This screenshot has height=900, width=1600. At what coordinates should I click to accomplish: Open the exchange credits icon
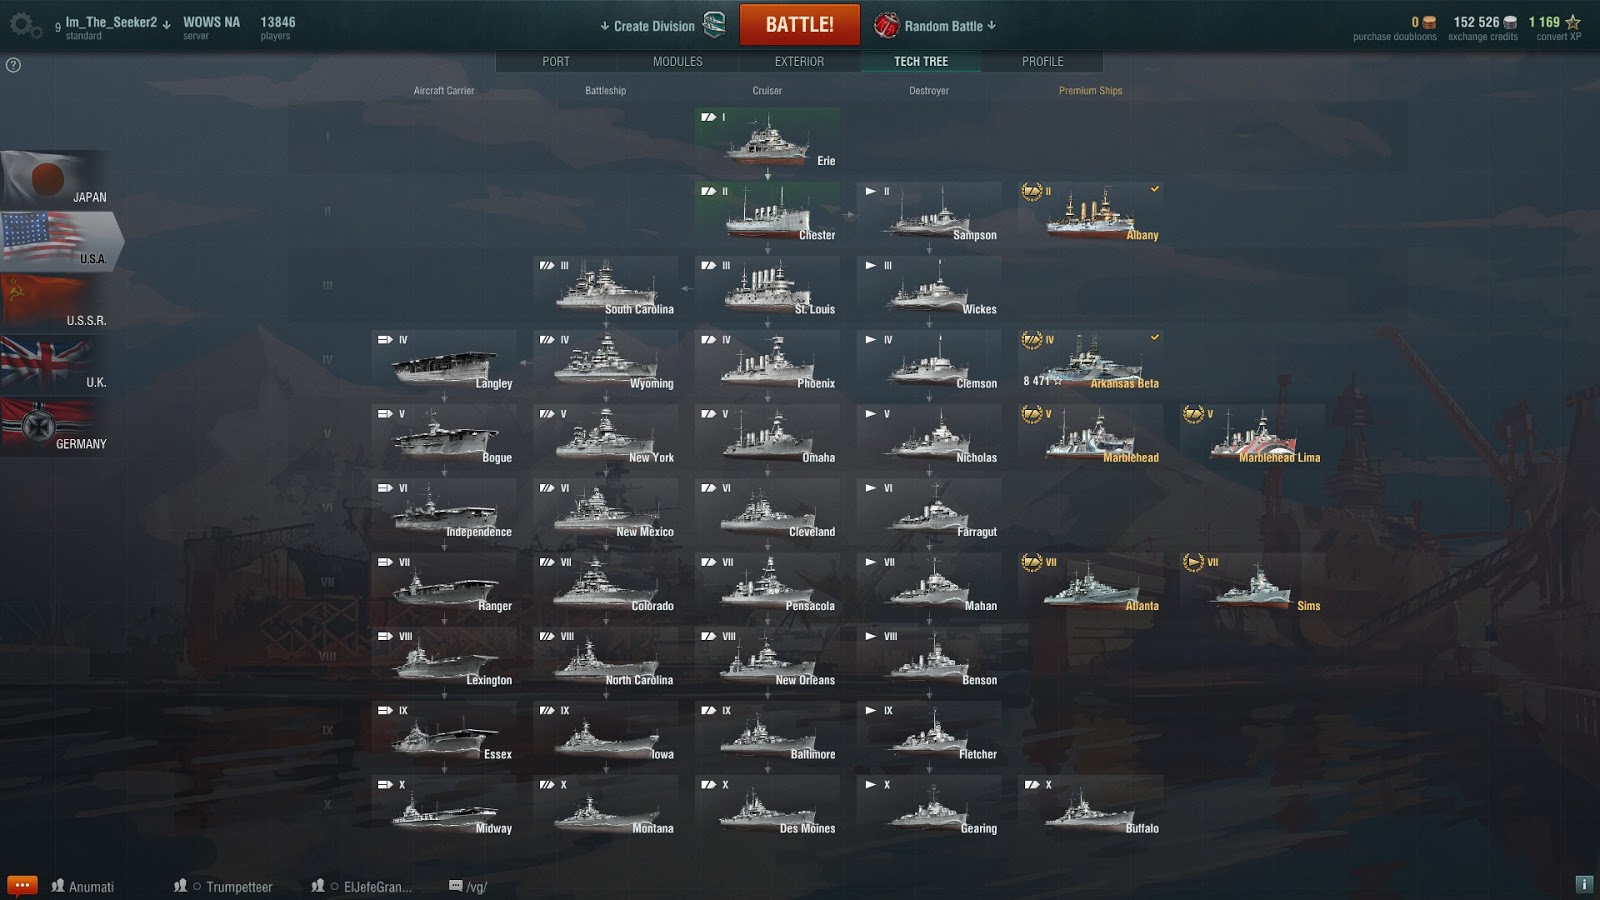[1510, 22]
